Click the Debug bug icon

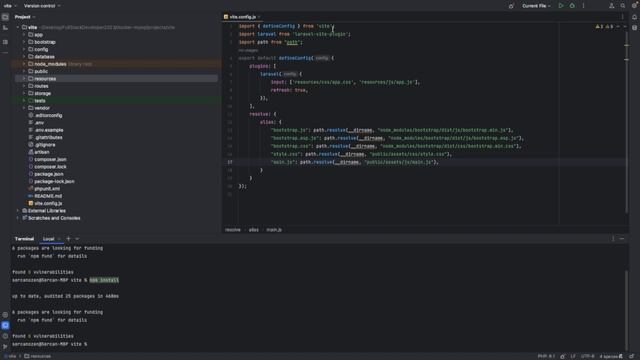pos(572,6)
